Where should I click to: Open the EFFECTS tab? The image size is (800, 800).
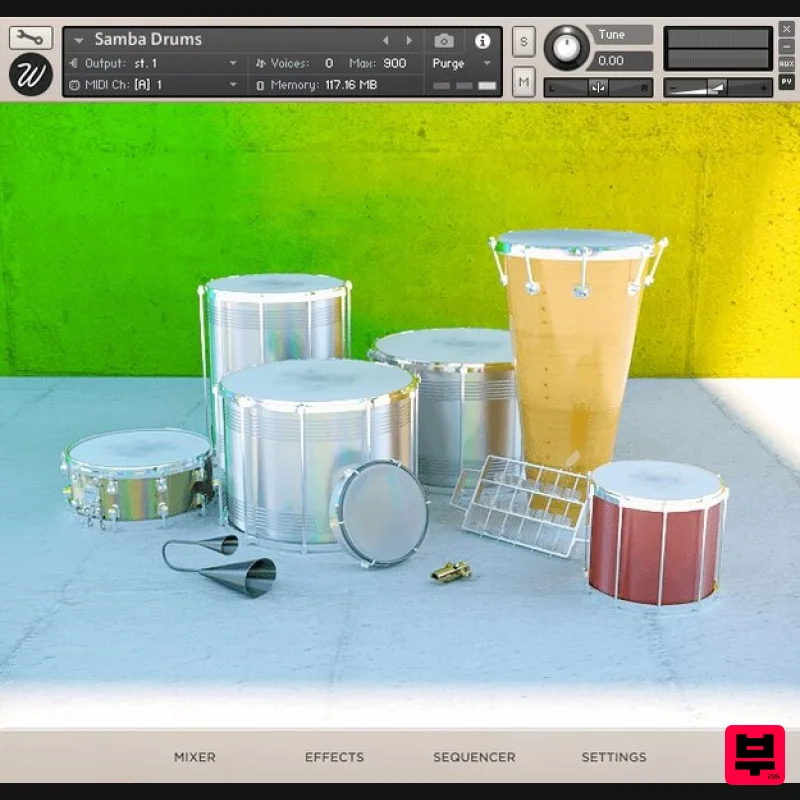334,757
